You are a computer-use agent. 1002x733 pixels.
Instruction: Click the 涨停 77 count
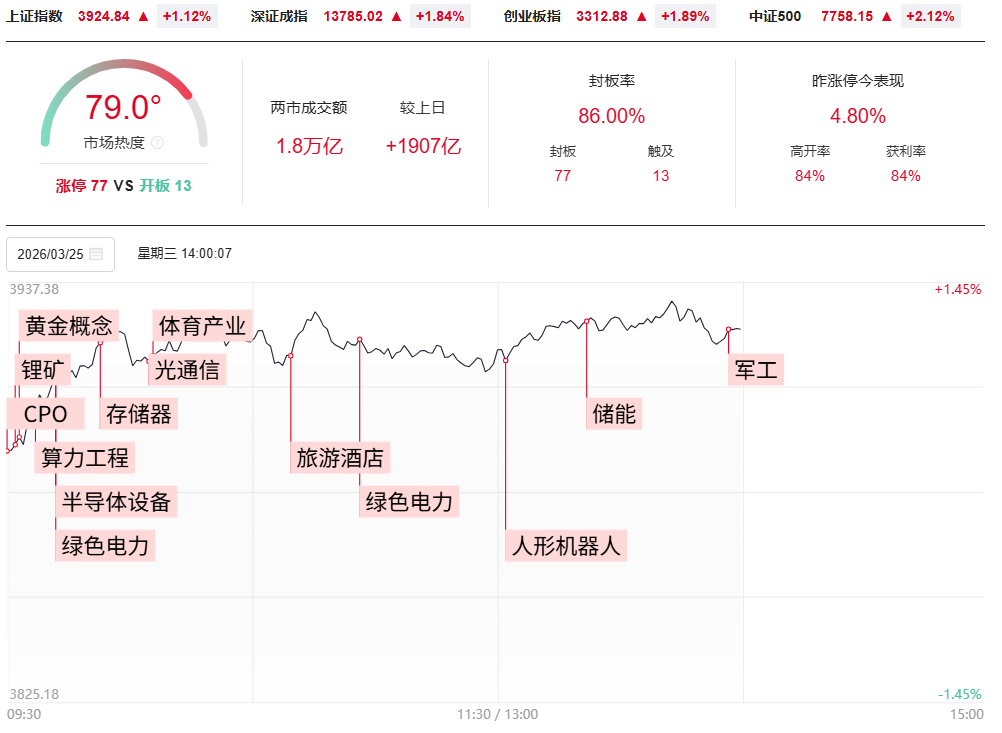tap(82, 185)
